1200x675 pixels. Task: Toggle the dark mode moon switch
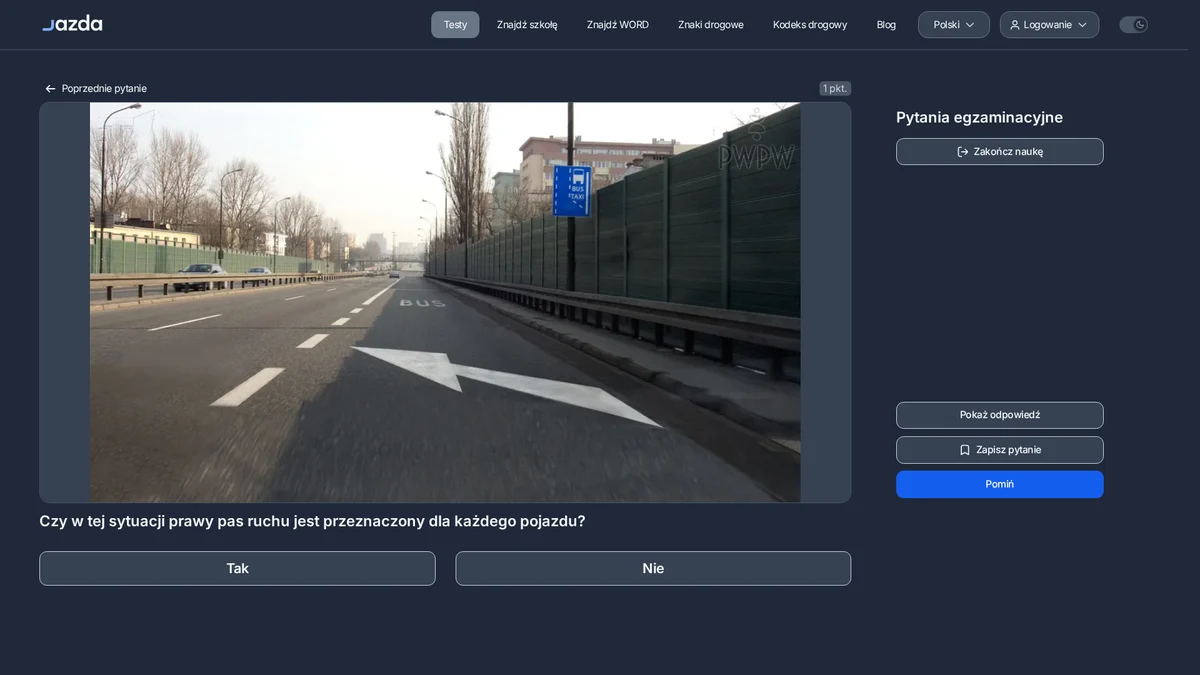click(x=1133, y=25)
